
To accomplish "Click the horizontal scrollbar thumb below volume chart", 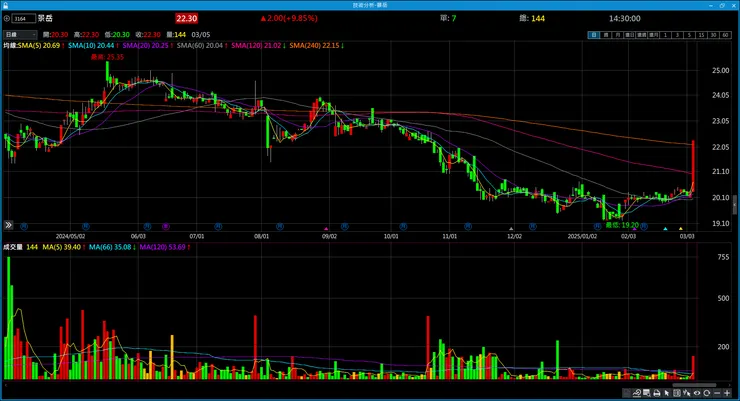I will (694, 385).
